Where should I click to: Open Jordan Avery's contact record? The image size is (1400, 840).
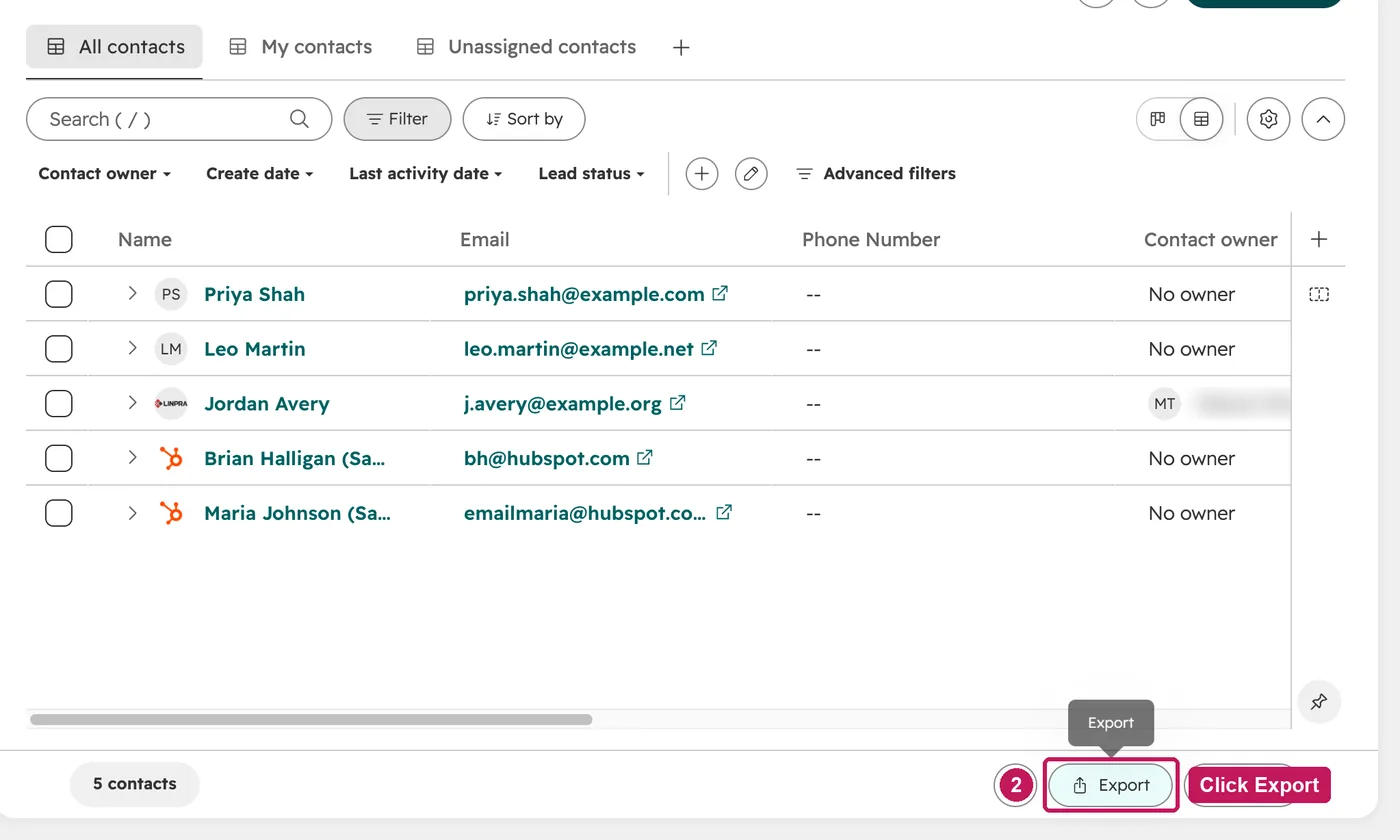(267, 404)
